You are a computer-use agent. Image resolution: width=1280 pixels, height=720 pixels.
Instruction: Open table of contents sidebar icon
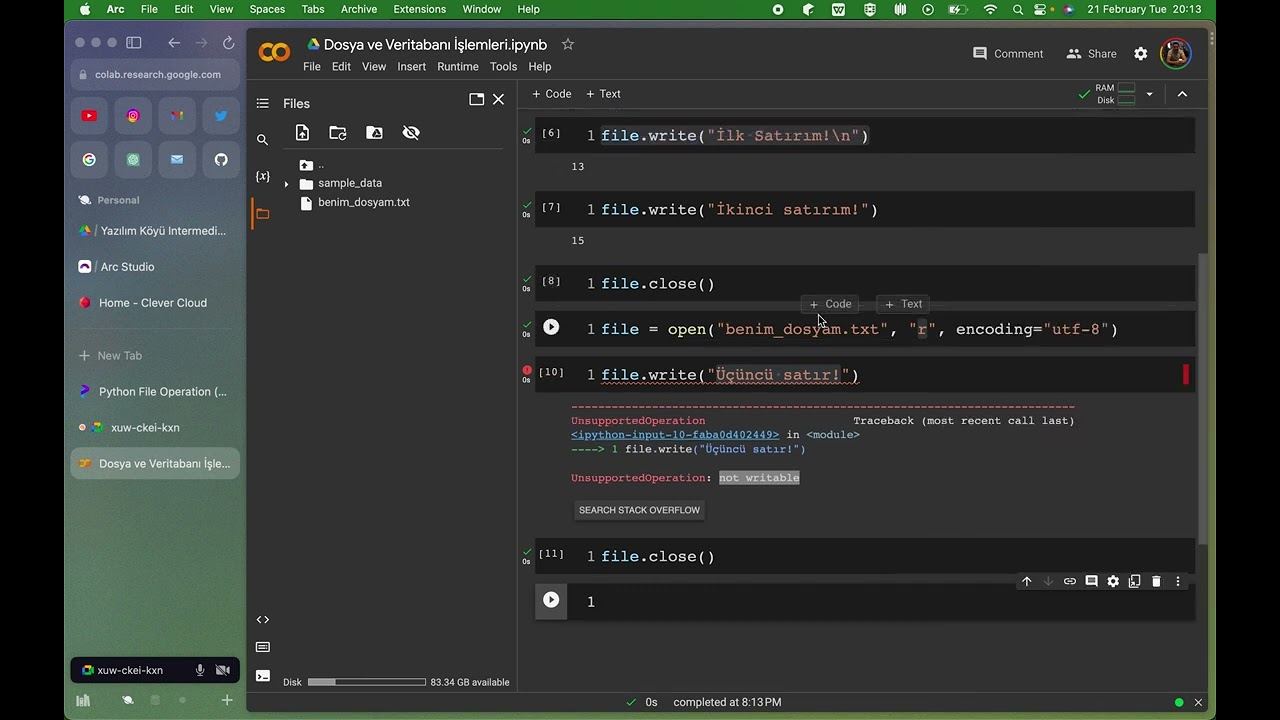pos(262,103)
